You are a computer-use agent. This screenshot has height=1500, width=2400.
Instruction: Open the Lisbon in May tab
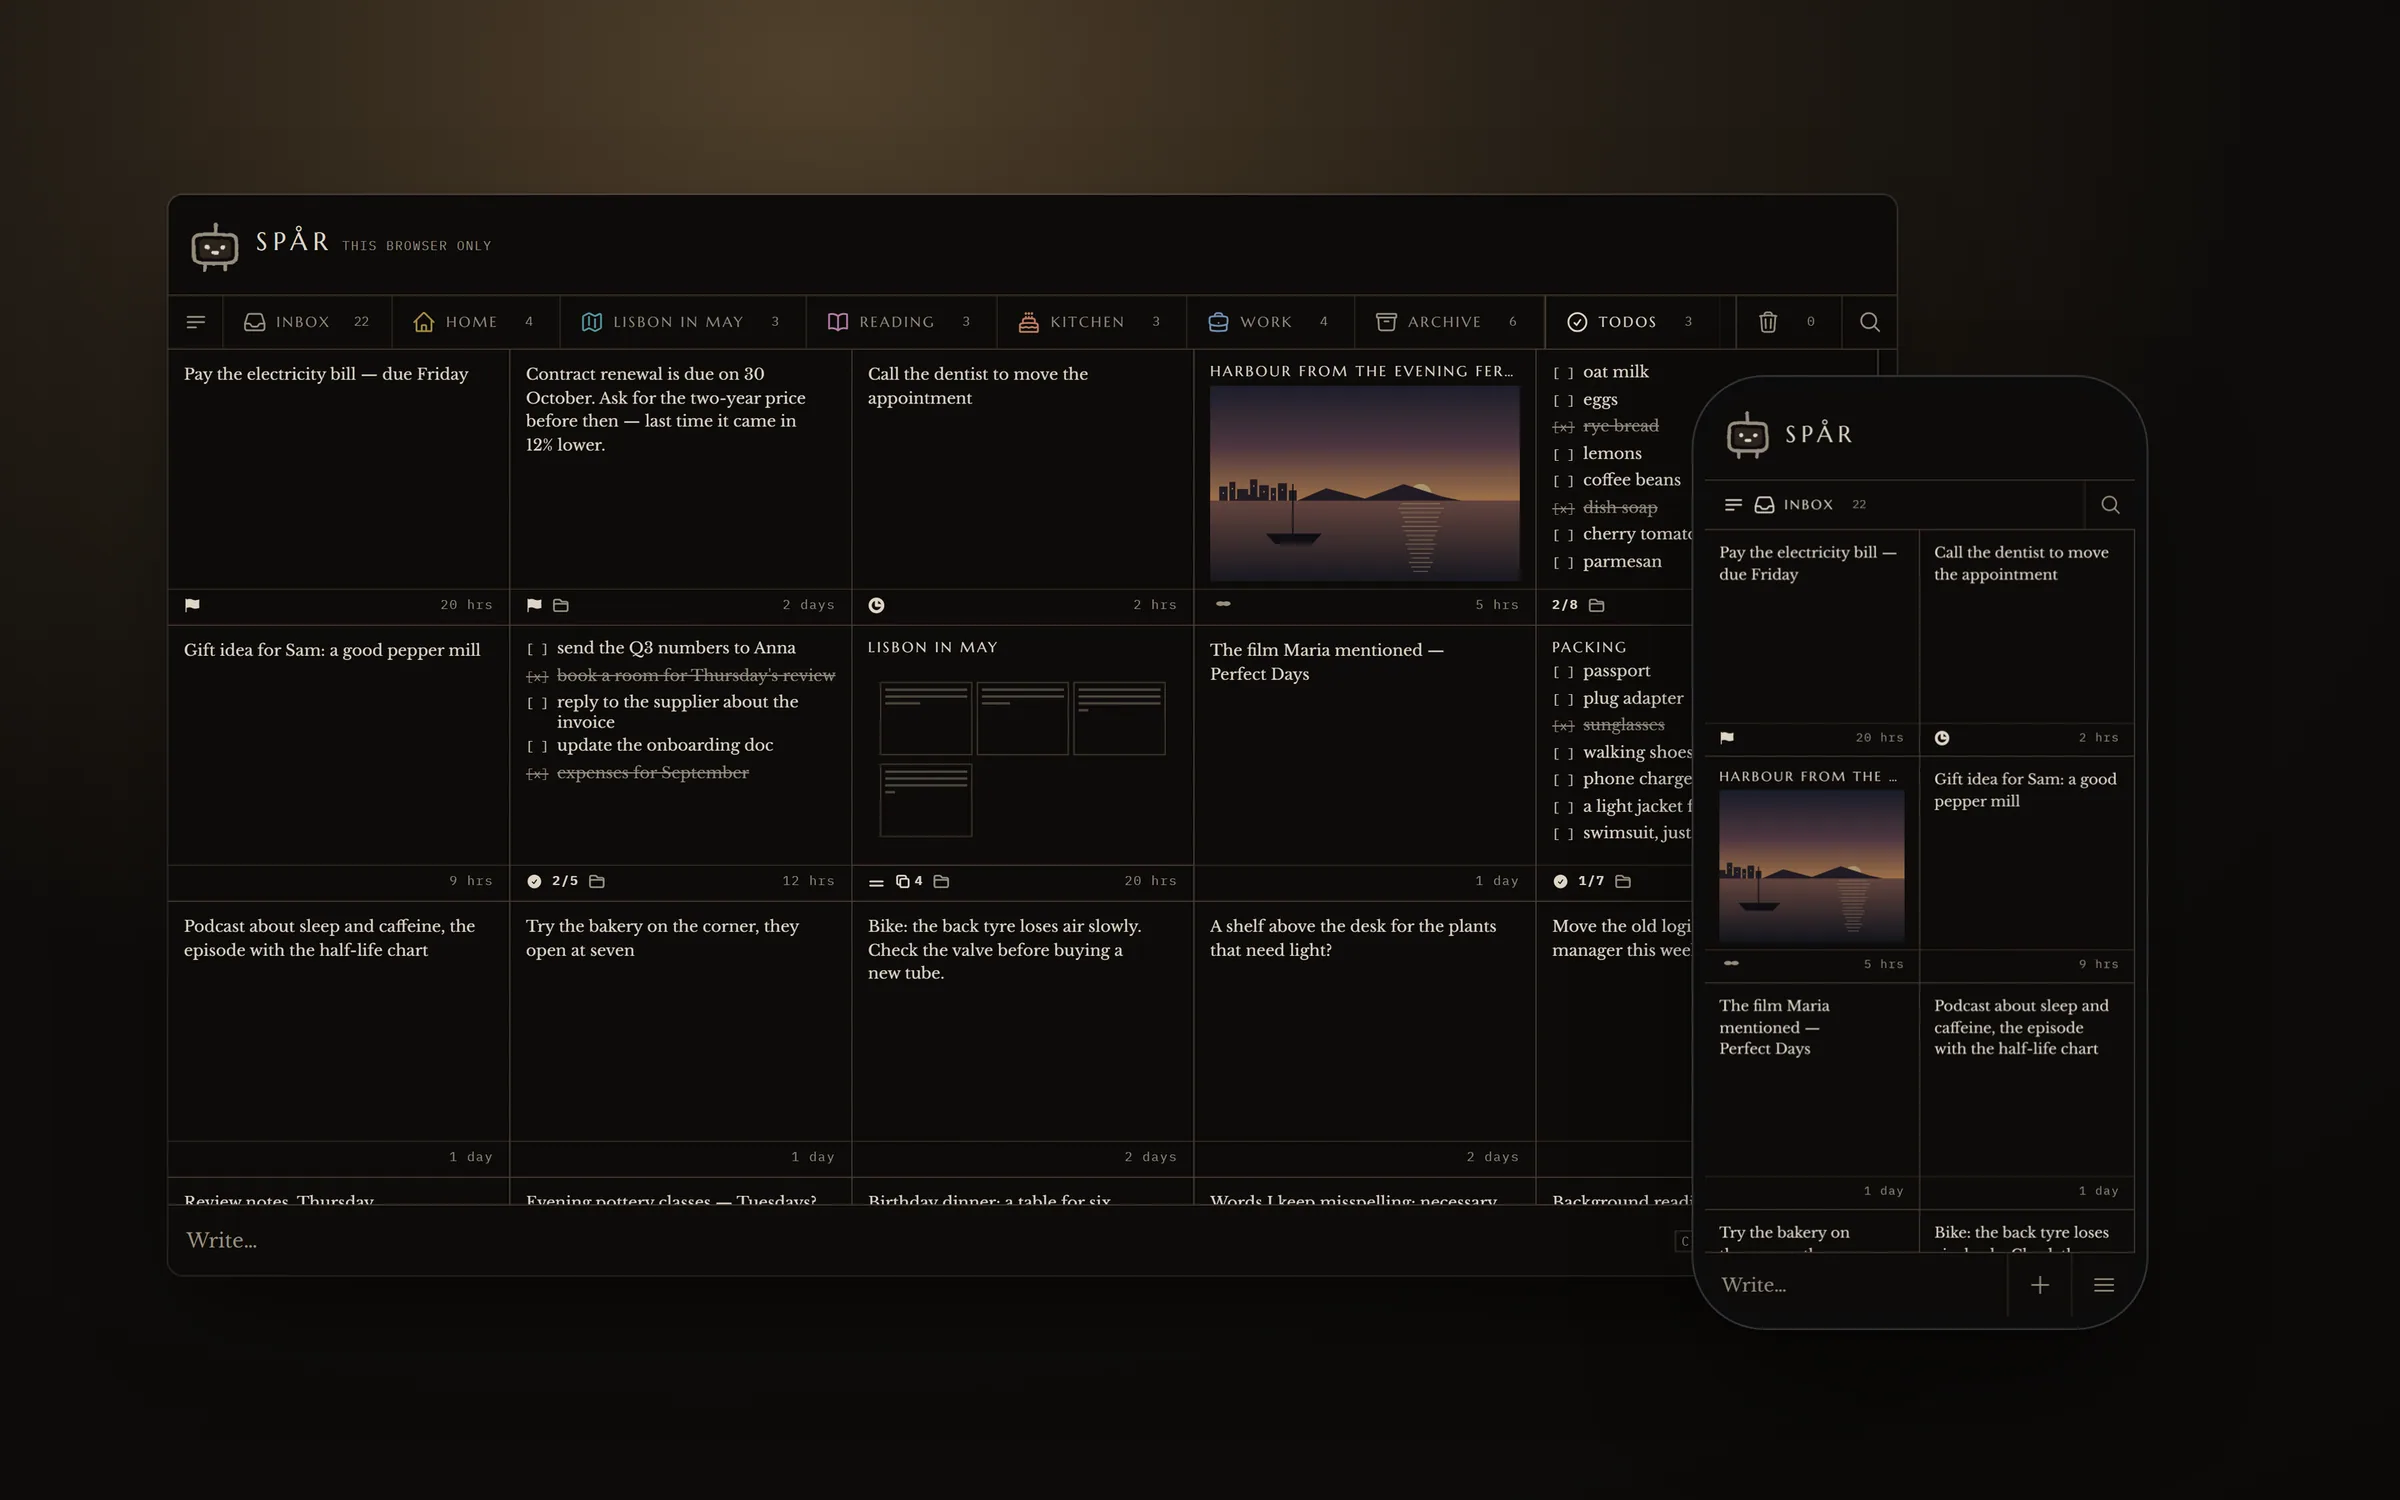682,322
